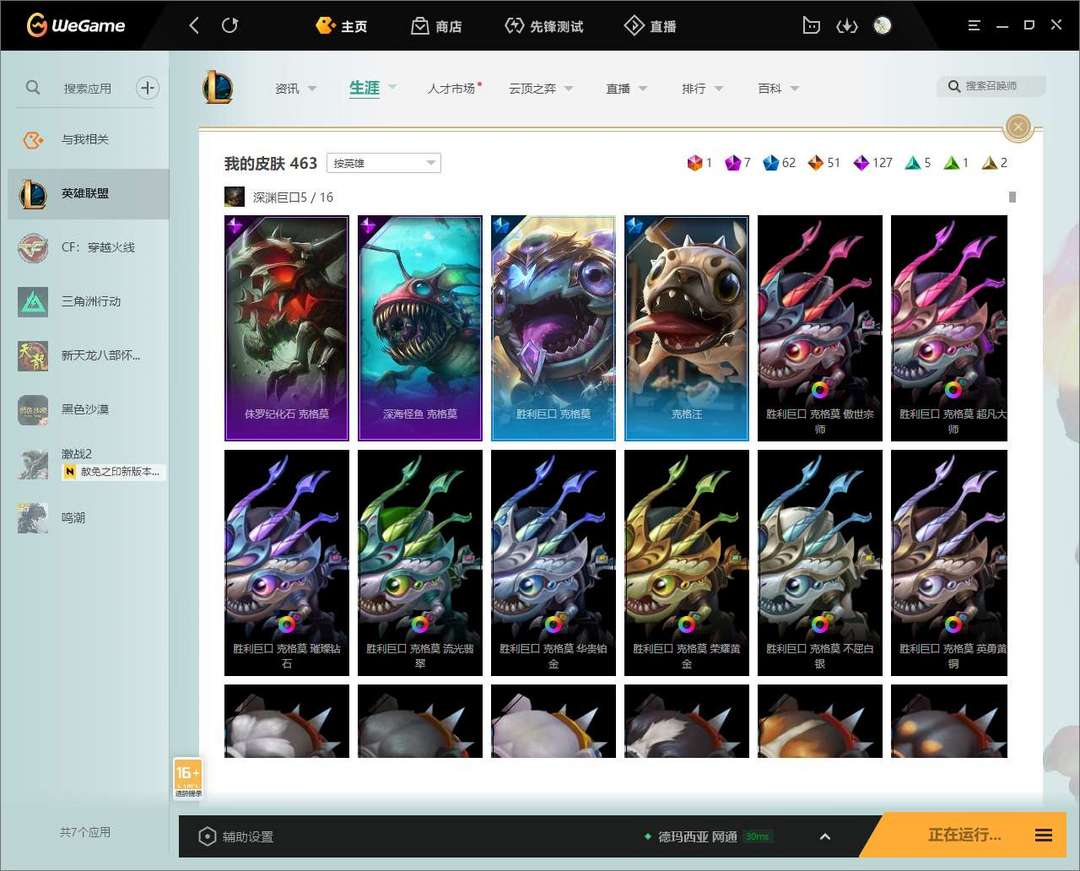Open the 胜利巨口 克格莫 blue skin card
The image size is (1080, 871).
(553, 328)
